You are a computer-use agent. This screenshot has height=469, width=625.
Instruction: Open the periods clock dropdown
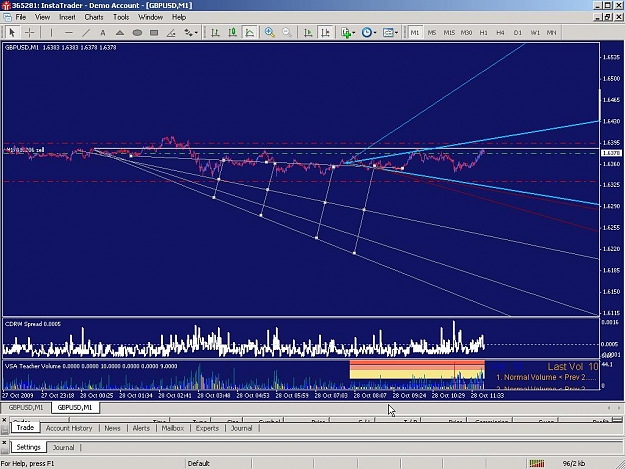(369, 33)
